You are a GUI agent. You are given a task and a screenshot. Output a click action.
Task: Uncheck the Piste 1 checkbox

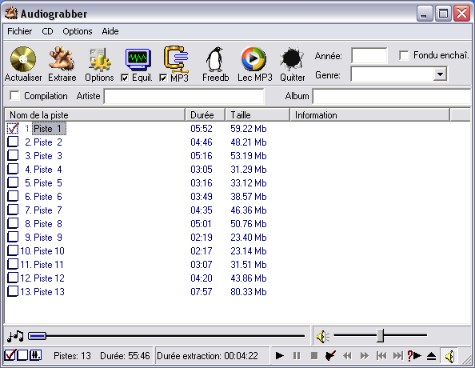click(x=13, y=128)
